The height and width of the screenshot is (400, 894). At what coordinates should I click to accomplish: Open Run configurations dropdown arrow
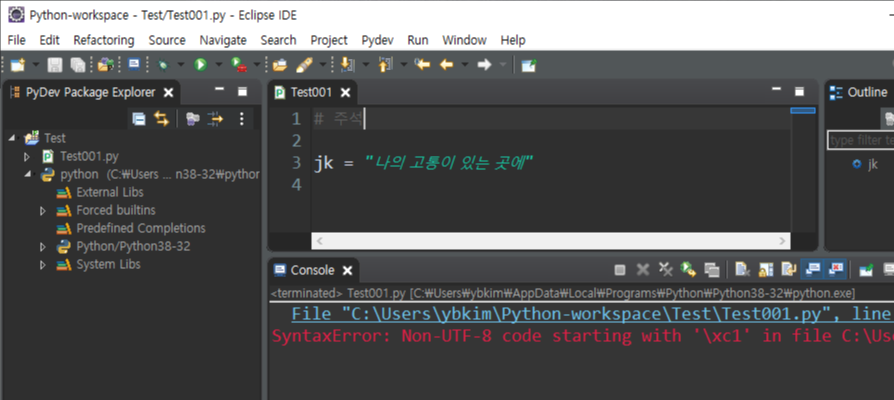pos(218,65)
